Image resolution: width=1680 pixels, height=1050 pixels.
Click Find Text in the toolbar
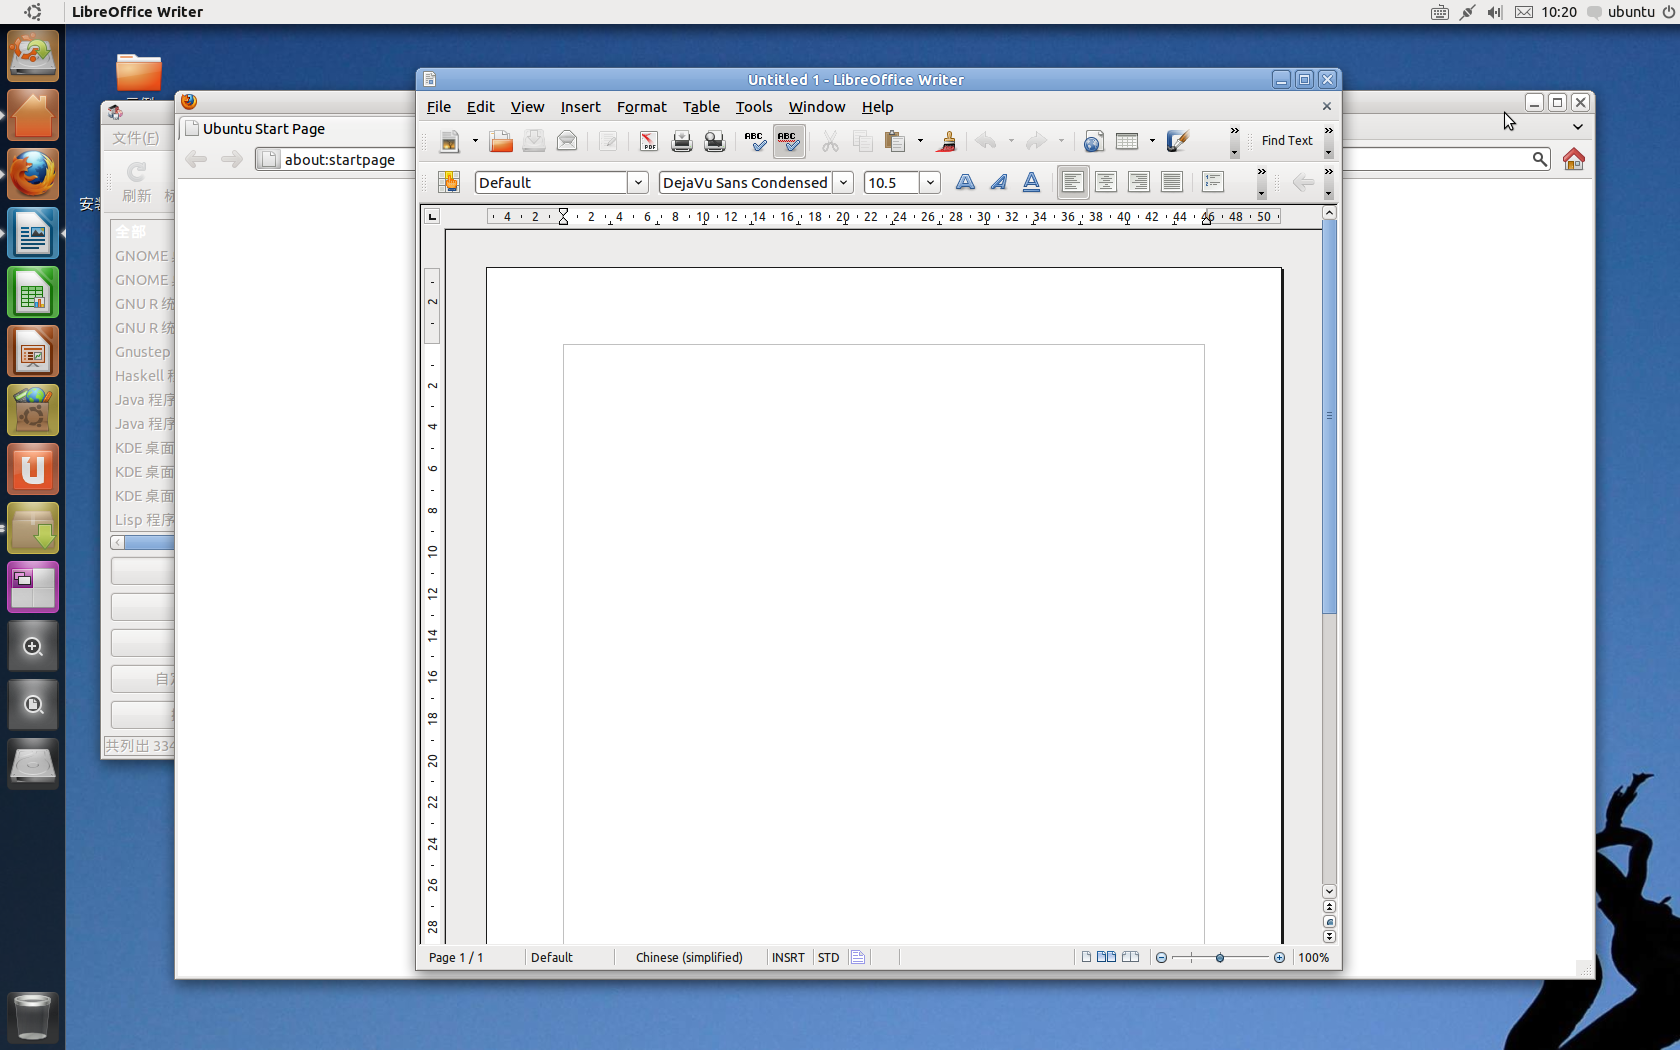[x=1286, y=141]
